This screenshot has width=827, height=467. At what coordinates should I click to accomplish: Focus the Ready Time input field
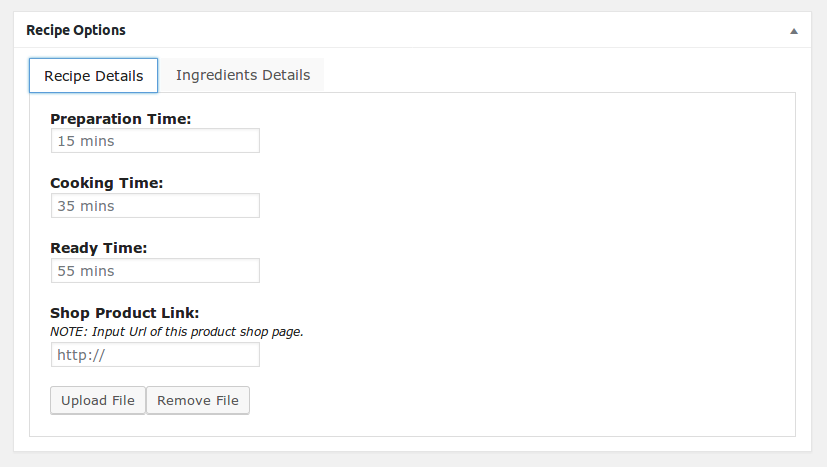155,271
